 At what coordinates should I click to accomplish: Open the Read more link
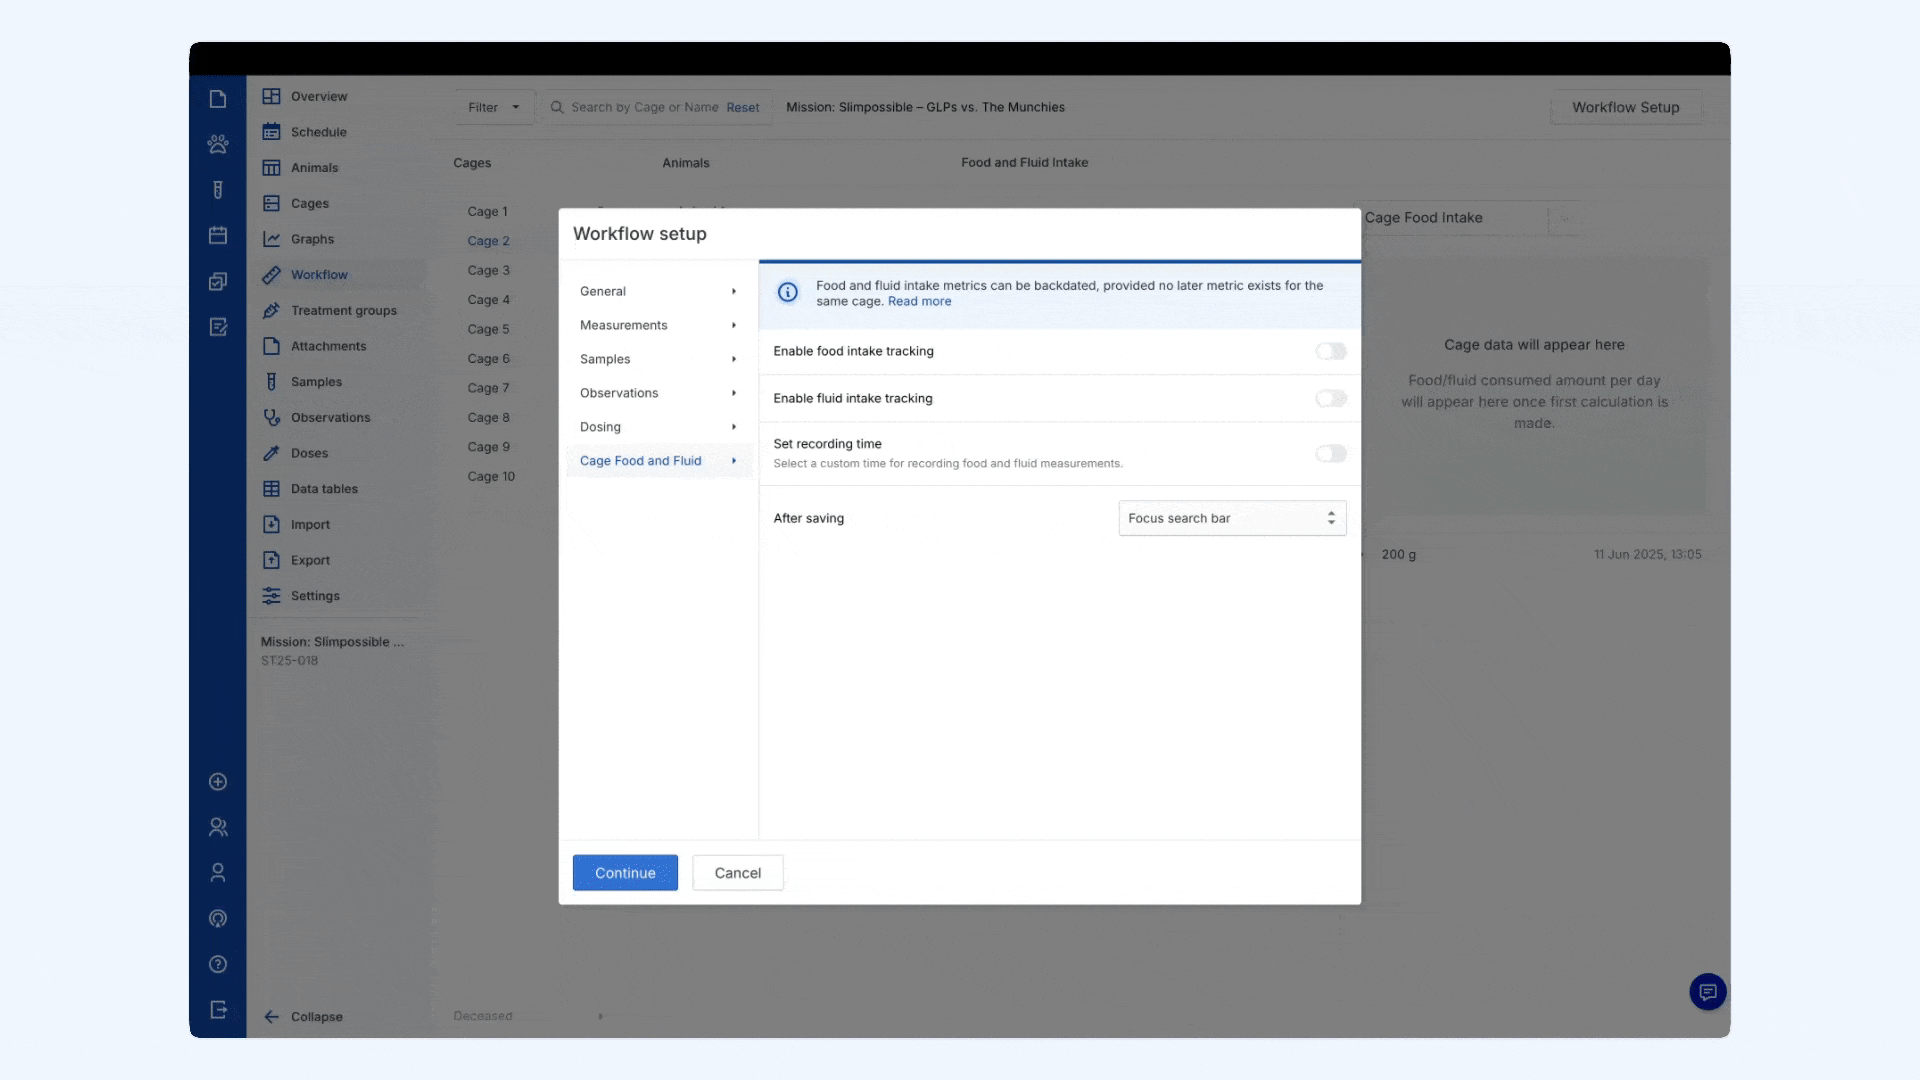919,301
